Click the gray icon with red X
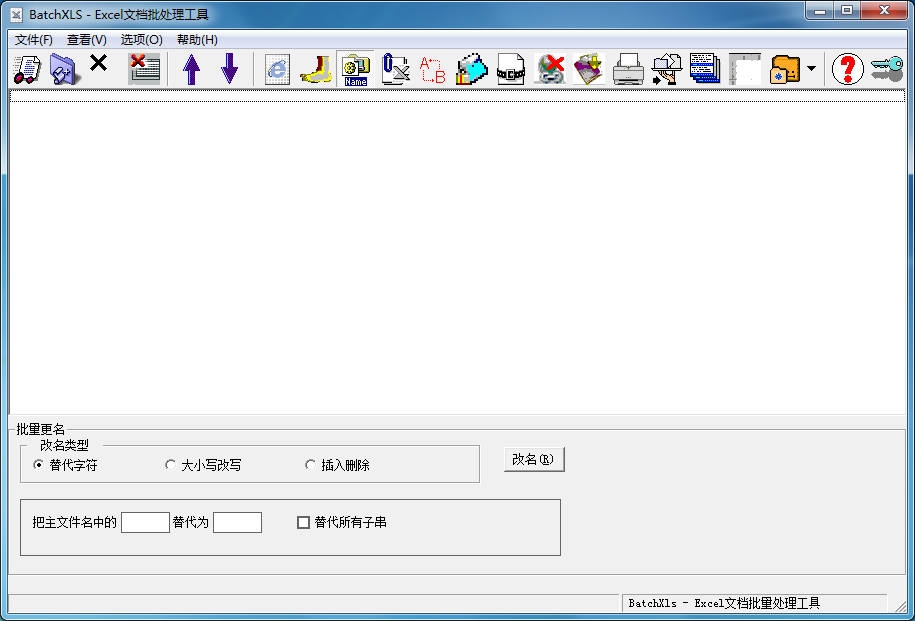915x621 pixels. (550, 69)
